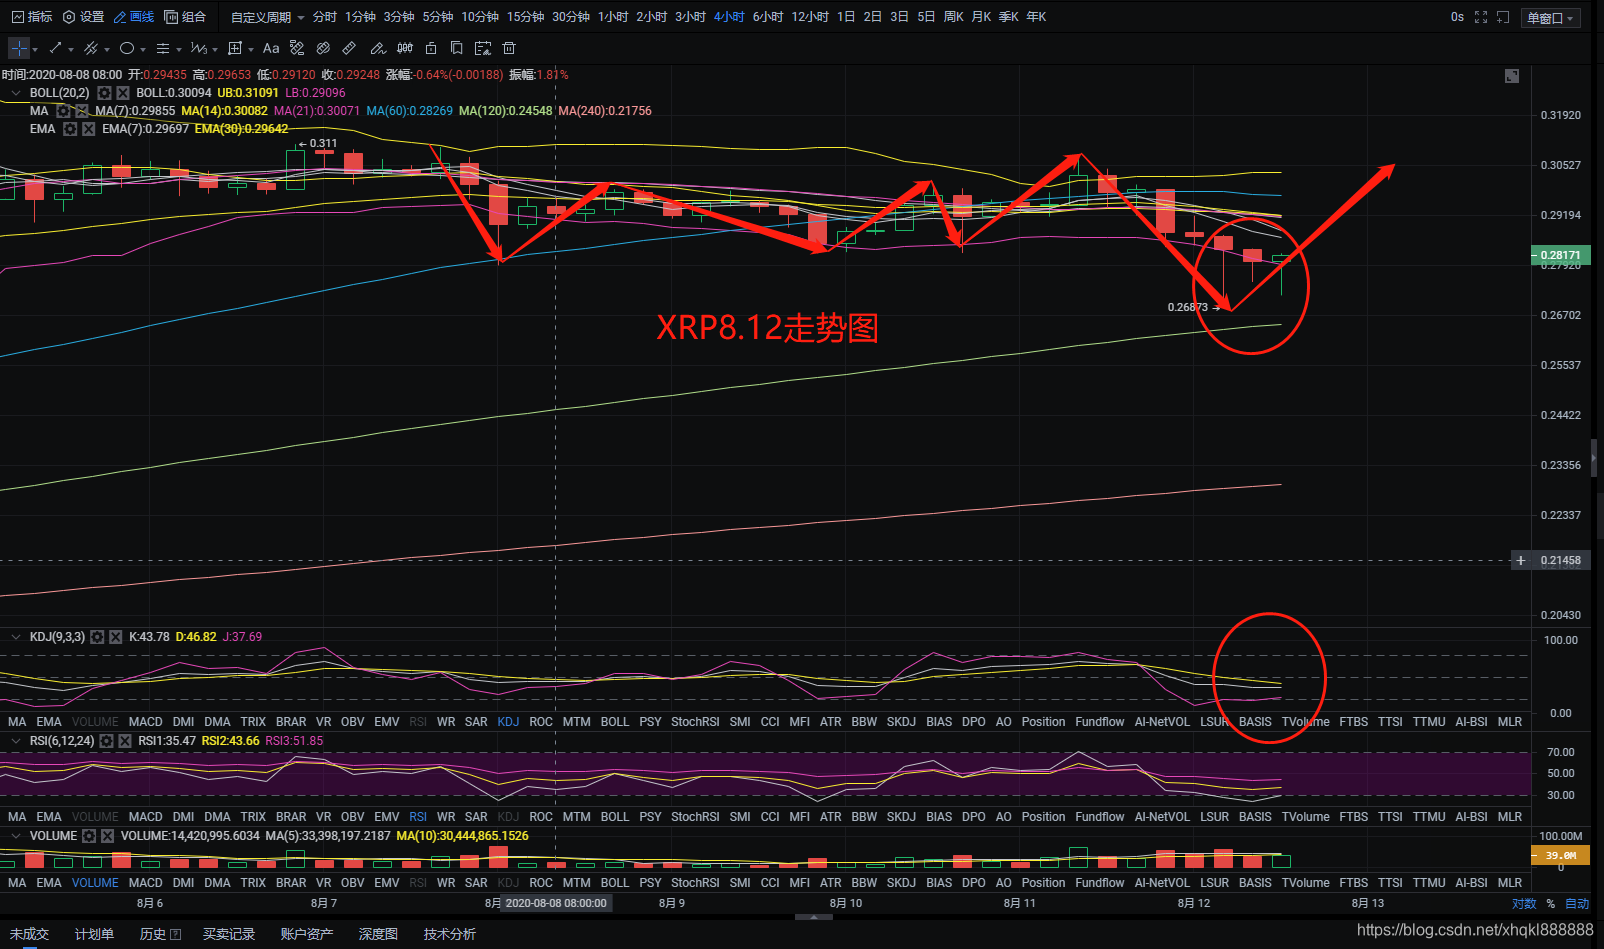
Task: Click the copy drawings icon
Action: pyautogui.click(x=456, y=48)
